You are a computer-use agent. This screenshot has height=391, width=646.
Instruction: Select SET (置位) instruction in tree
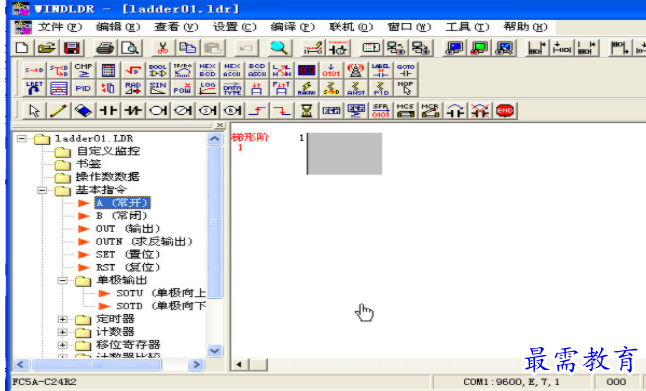[128, 255]
